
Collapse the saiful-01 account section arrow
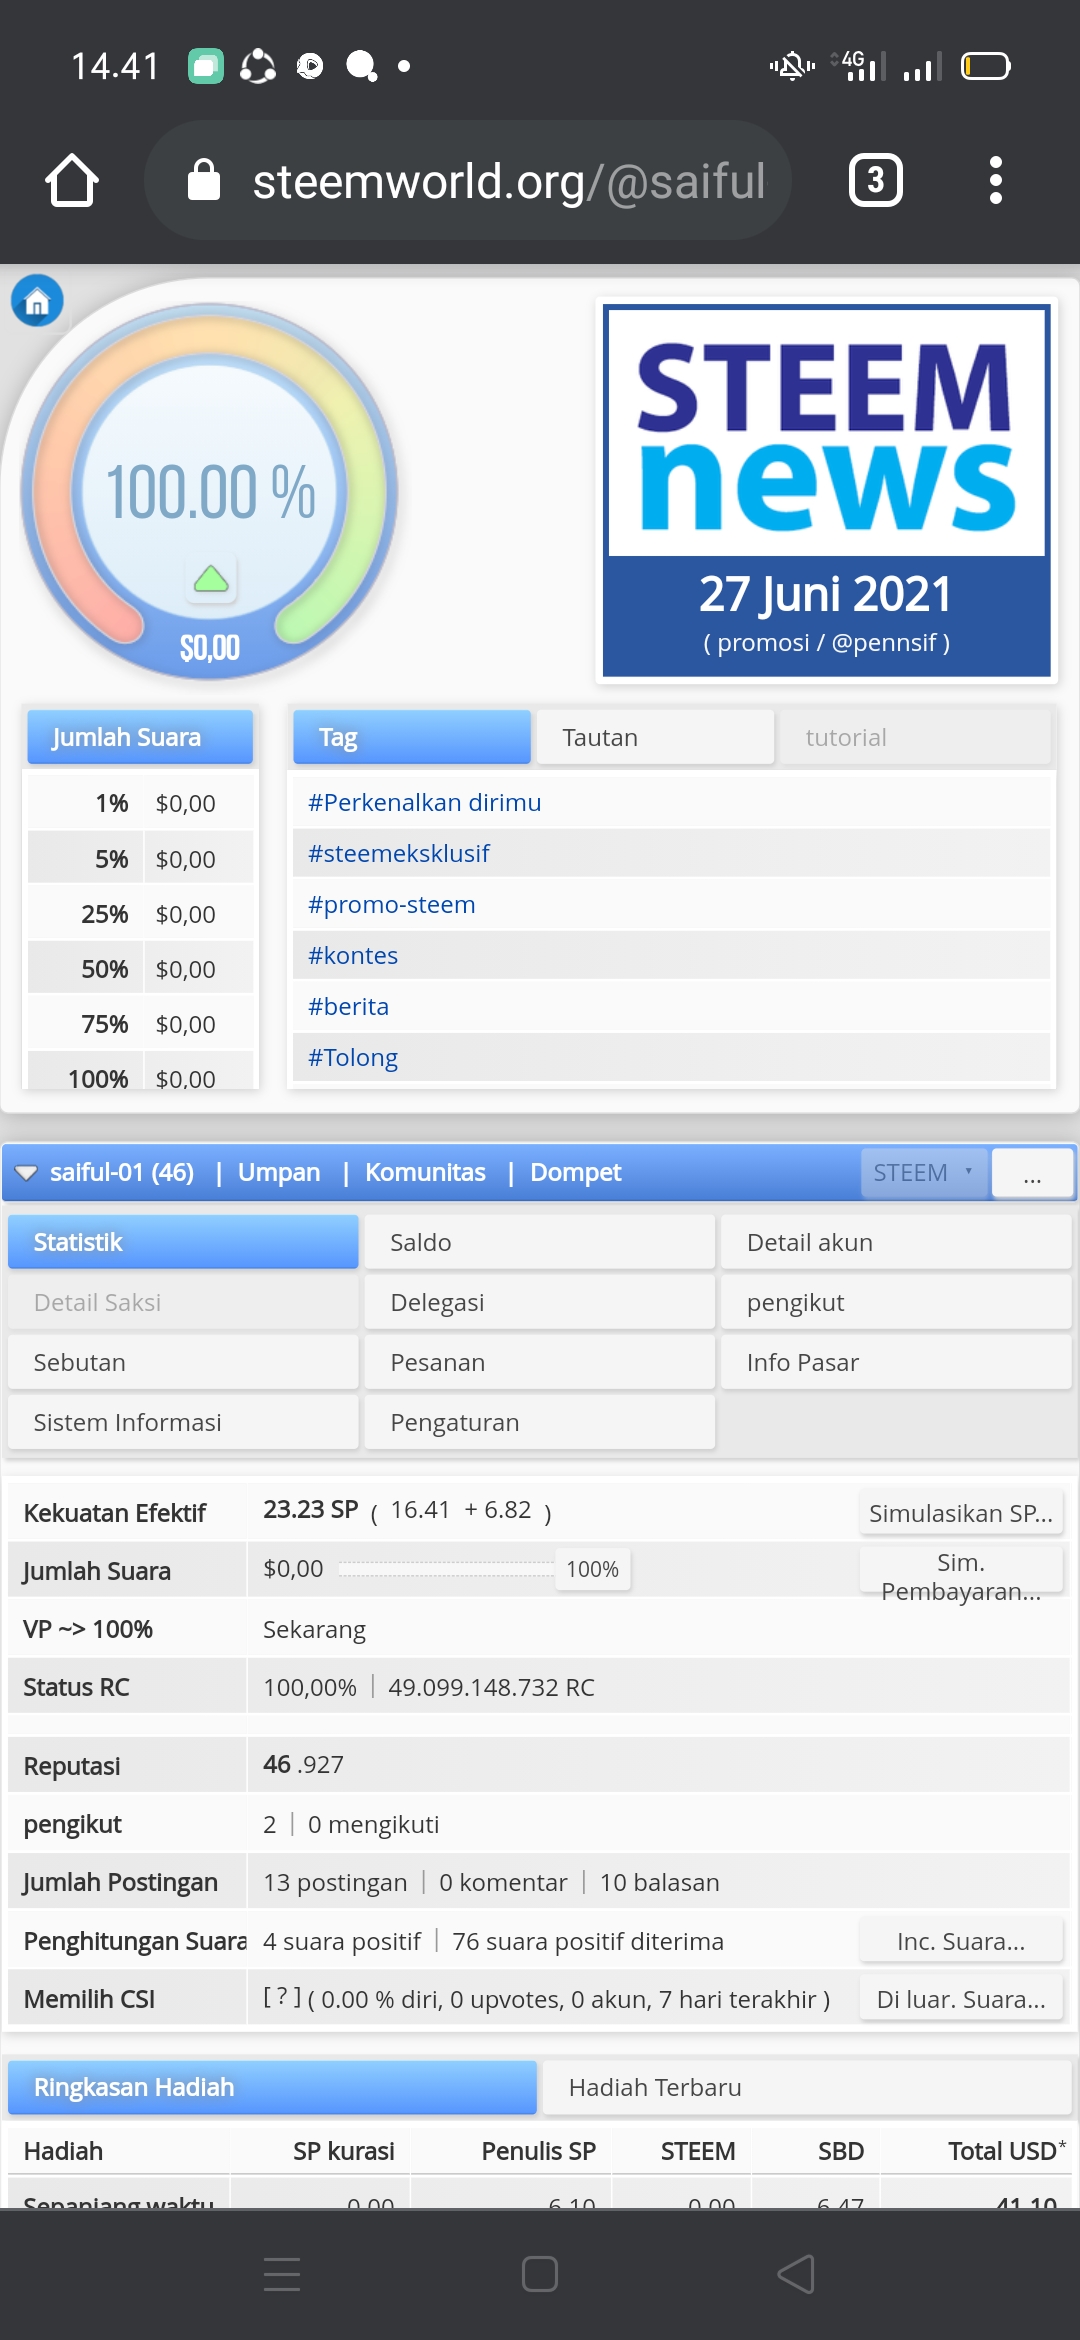(x=27, y=1172)
